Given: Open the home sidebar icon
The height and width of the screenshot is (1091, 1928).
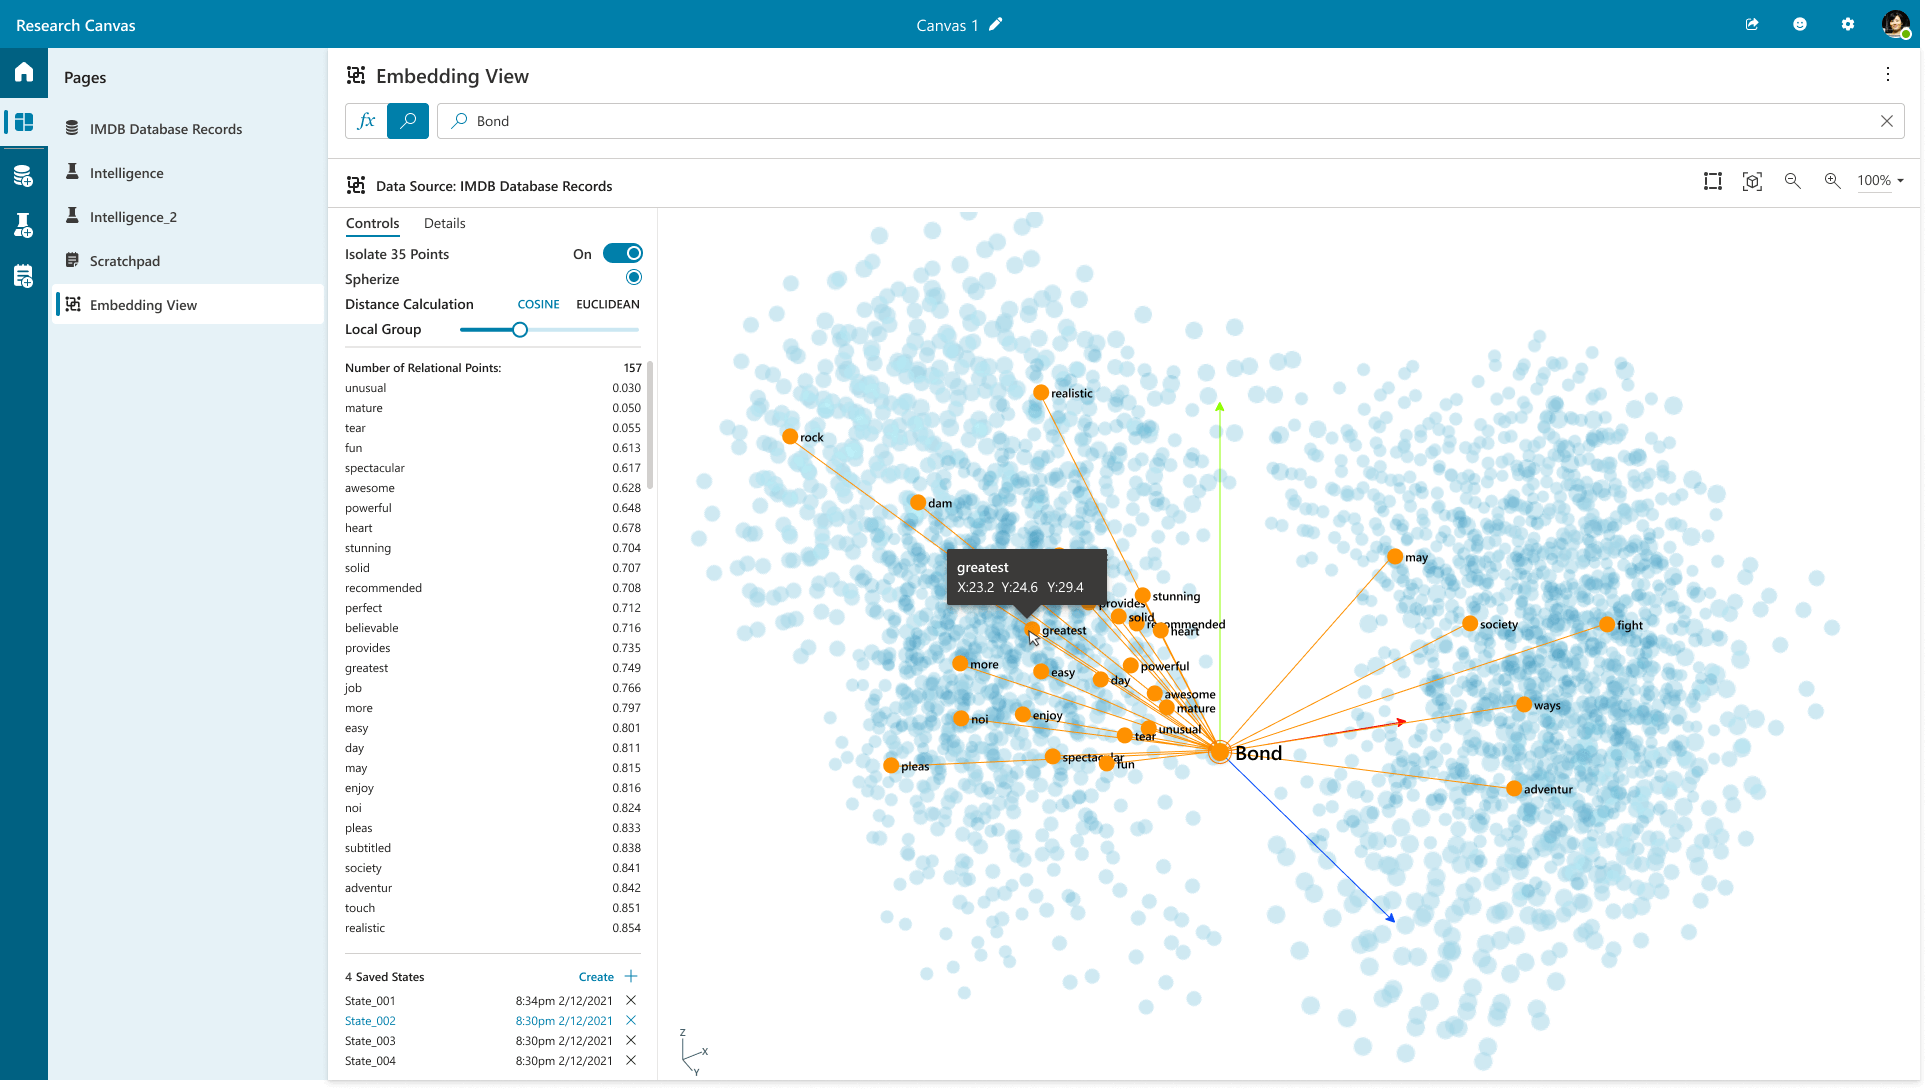Looking at the screenshot, I should click(24, 72).
